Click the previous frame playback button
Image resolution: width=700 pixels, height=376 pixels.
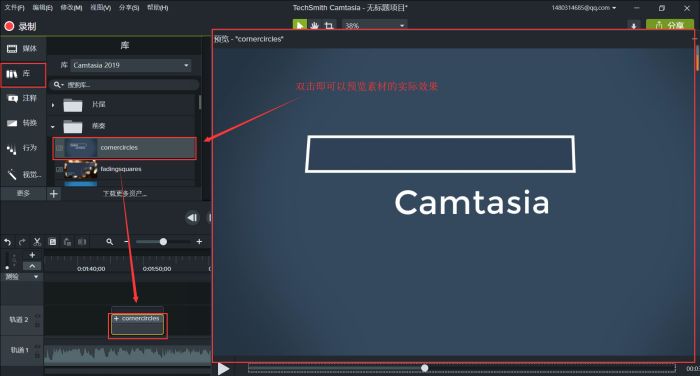coord(192,217)
